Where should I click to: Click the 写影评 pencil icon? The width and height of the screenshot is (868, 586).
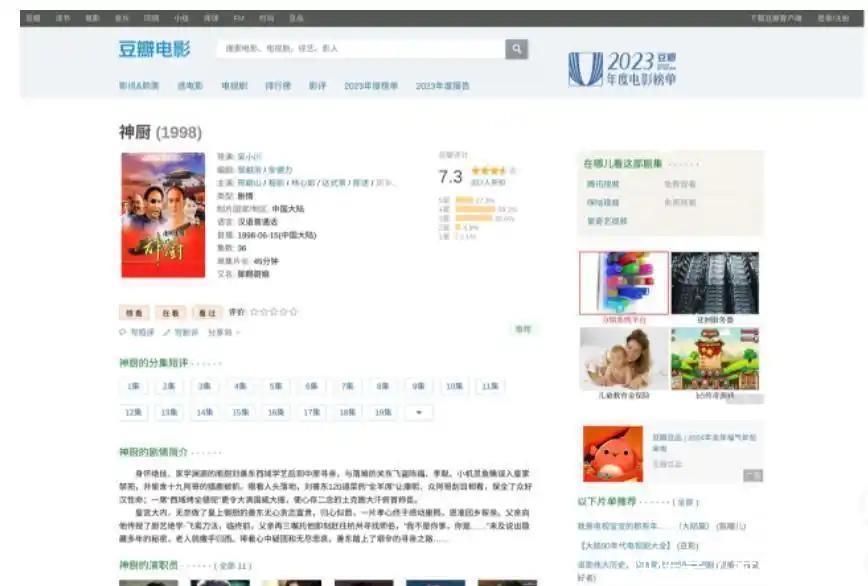pyautogui.click(x=167, y=332)
